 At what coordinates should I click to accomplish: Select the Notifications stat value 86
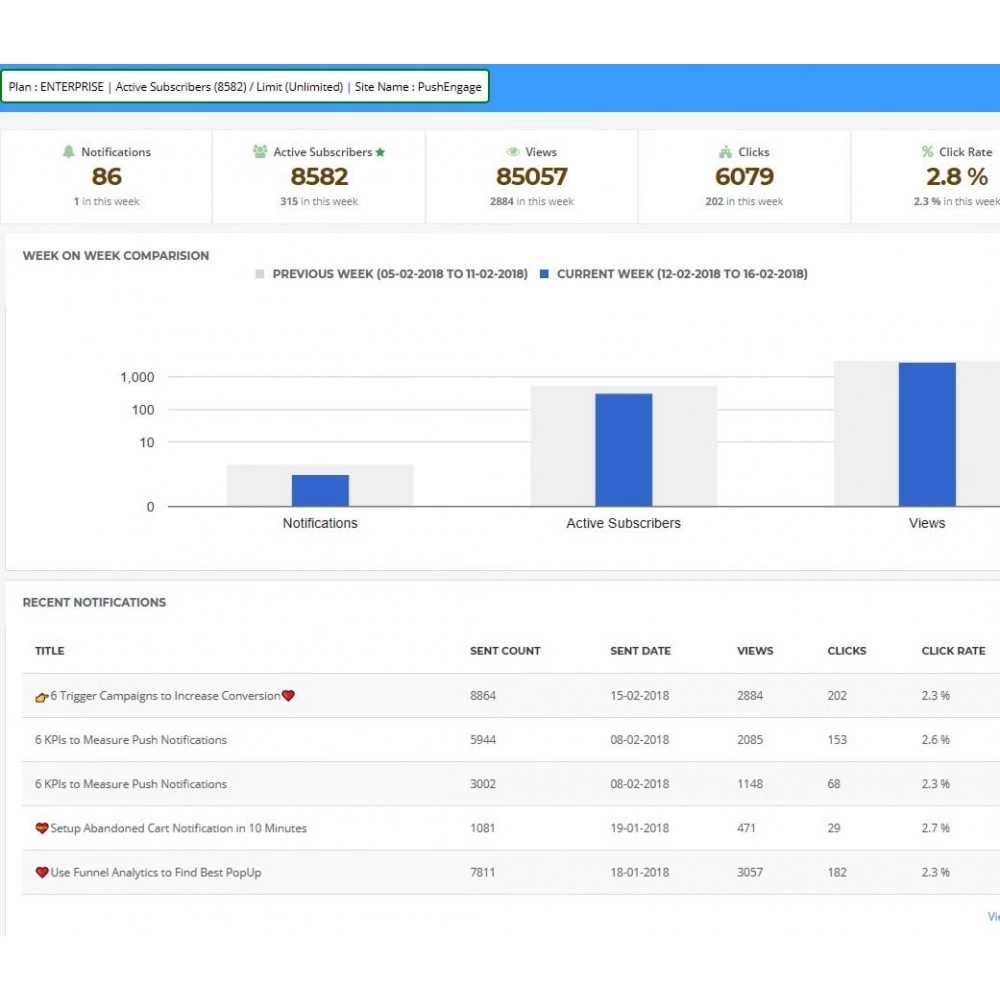point(107,177)
